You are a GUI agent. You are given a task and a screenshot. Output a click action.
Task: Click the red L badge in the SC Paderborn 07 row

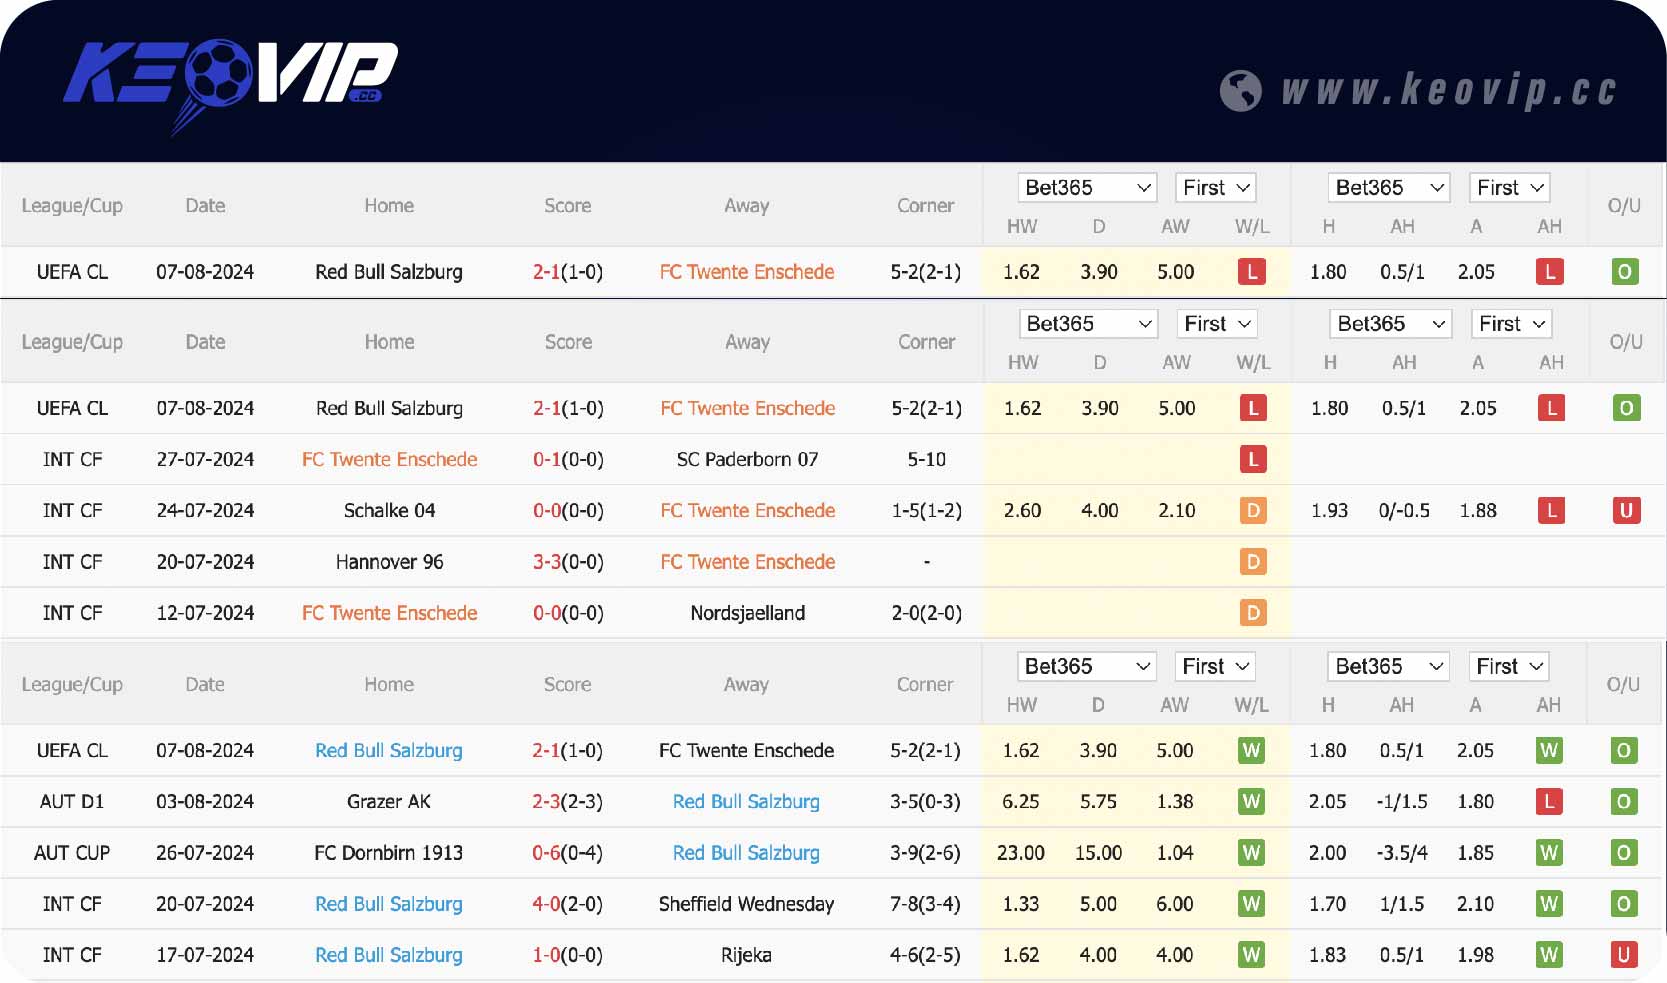[x=1253, y=459]
